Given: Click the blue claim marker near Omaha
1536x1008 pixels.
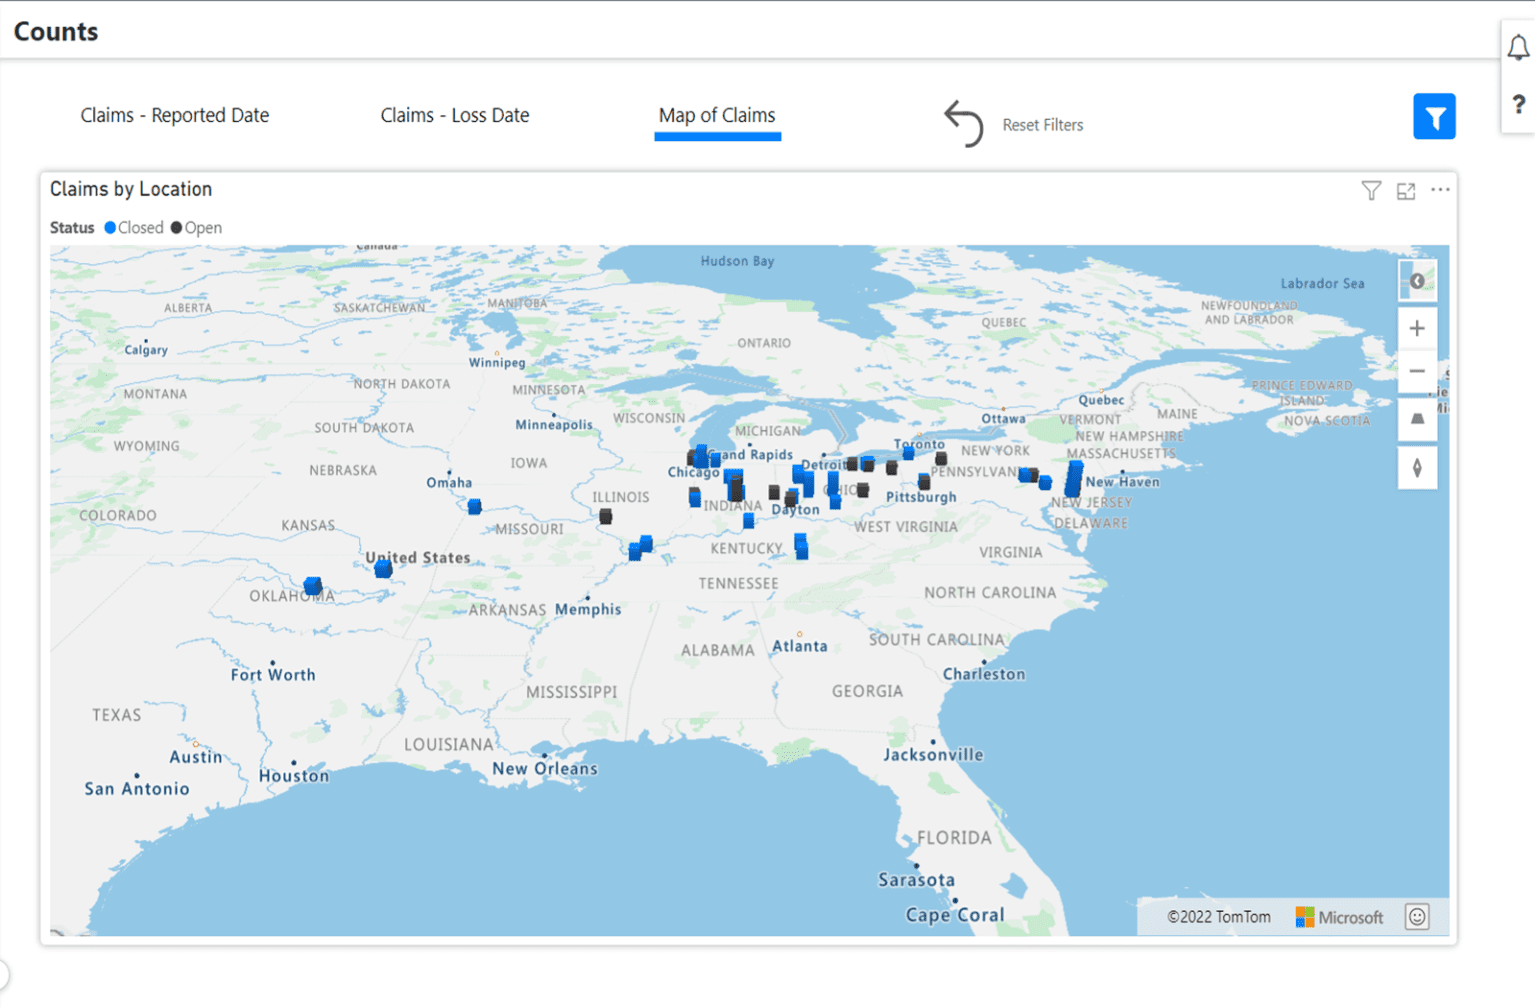Looking at the screenshot, I should point(475,506).
